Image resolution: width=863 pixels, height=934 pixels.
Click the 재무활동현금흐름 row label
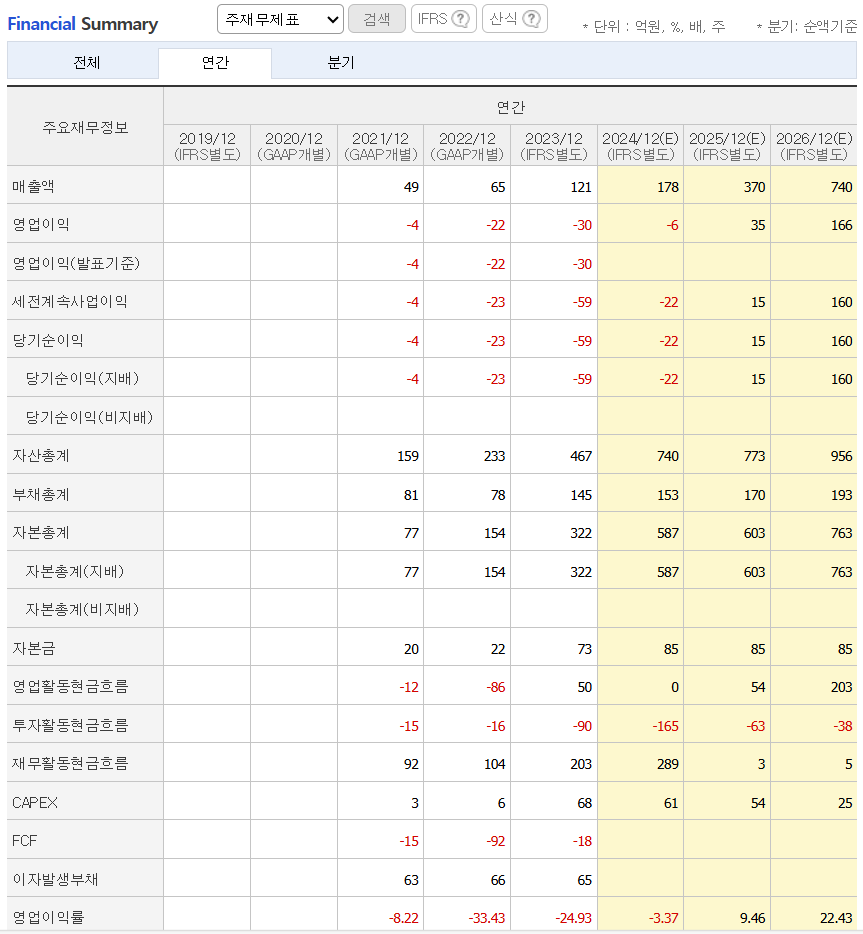[x=70, y=763]
